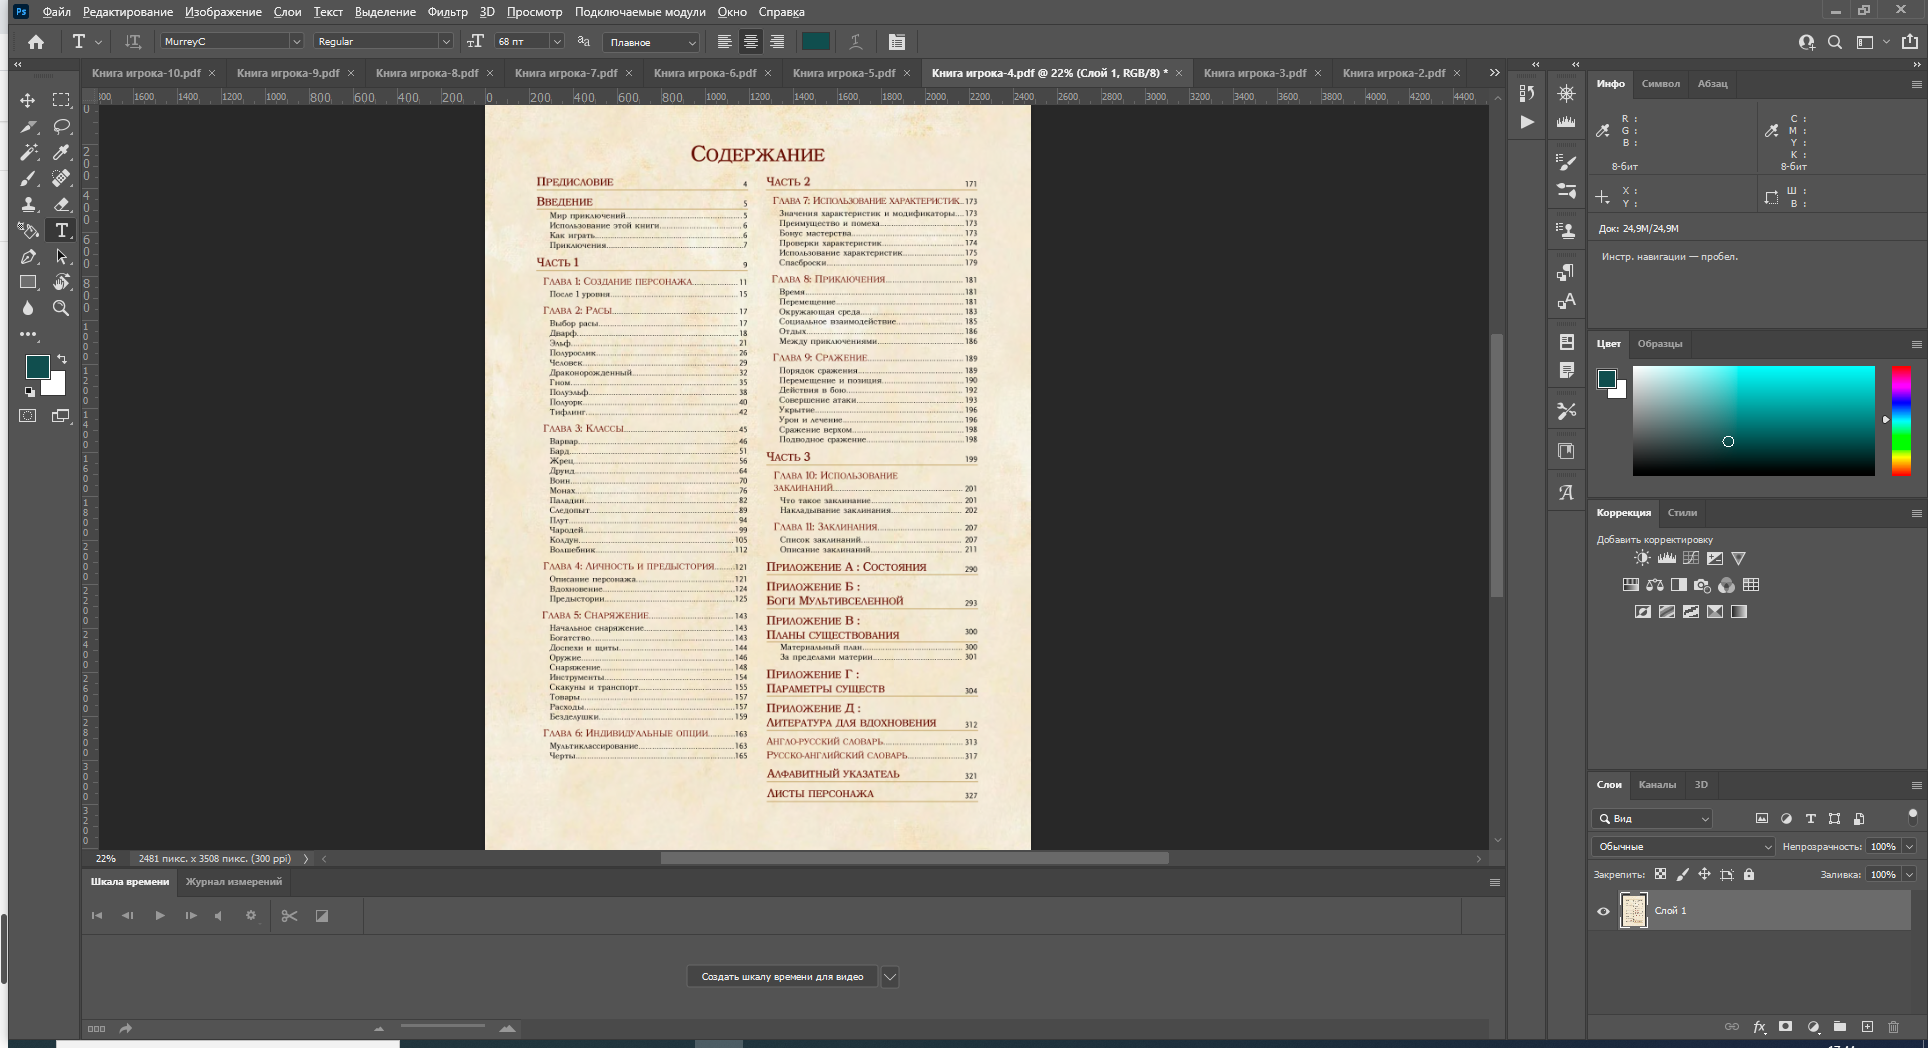Align text left

724,42
